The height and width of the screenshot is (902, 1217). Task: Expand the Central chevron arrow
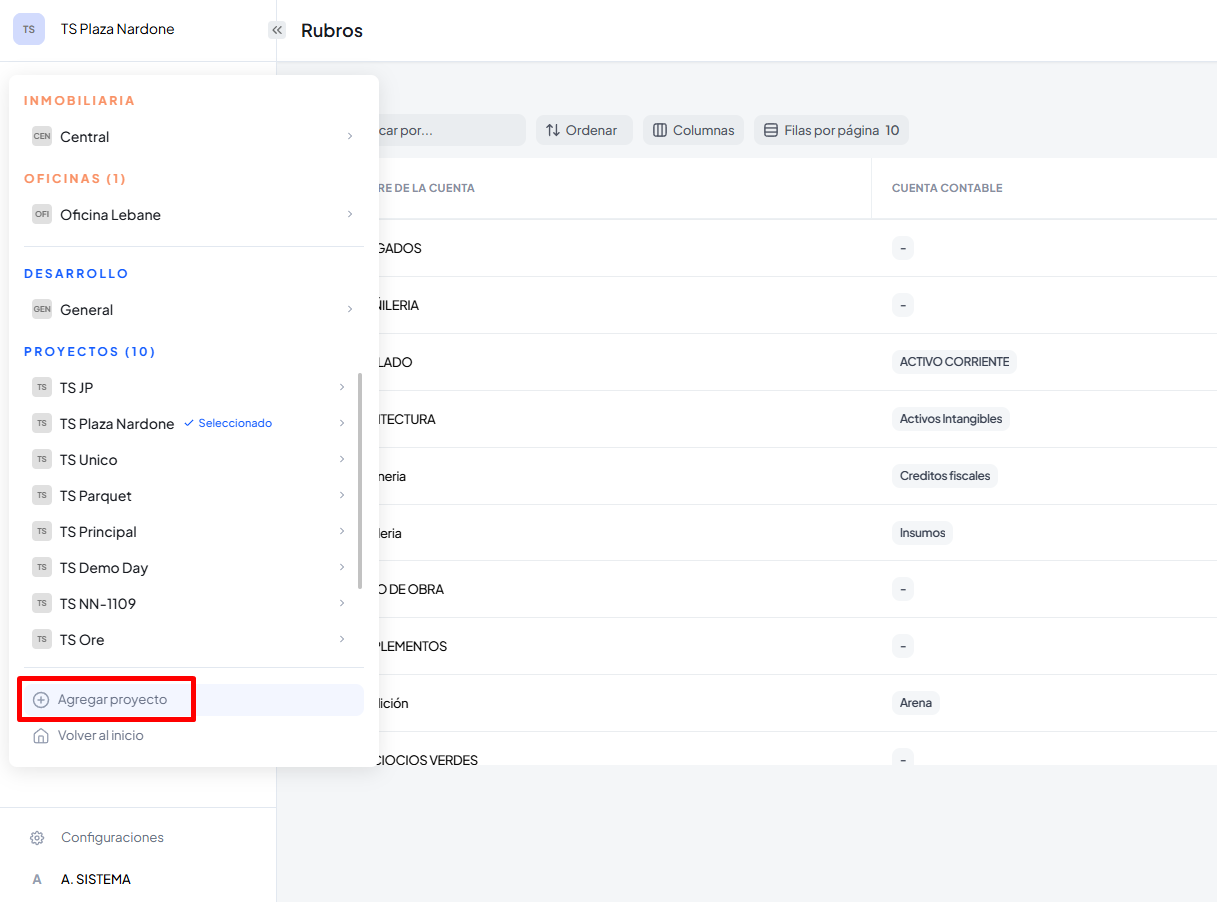tap(349, 136)
